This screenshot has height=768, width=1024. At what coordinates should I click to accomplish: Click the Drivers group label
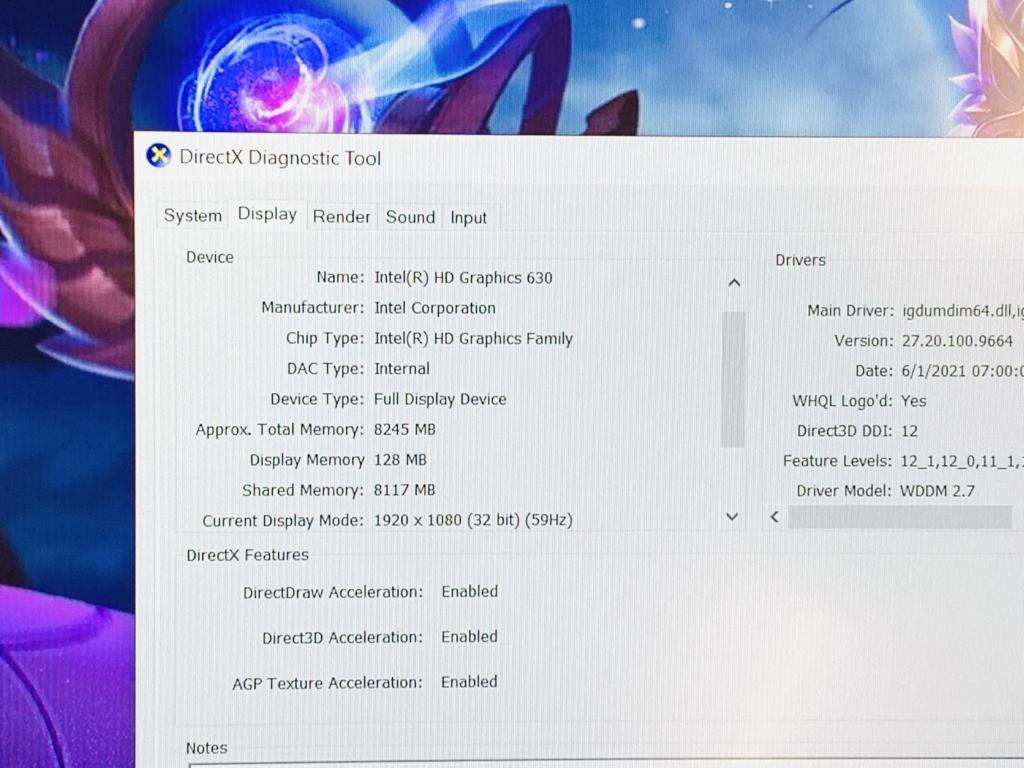coord(801,260)
